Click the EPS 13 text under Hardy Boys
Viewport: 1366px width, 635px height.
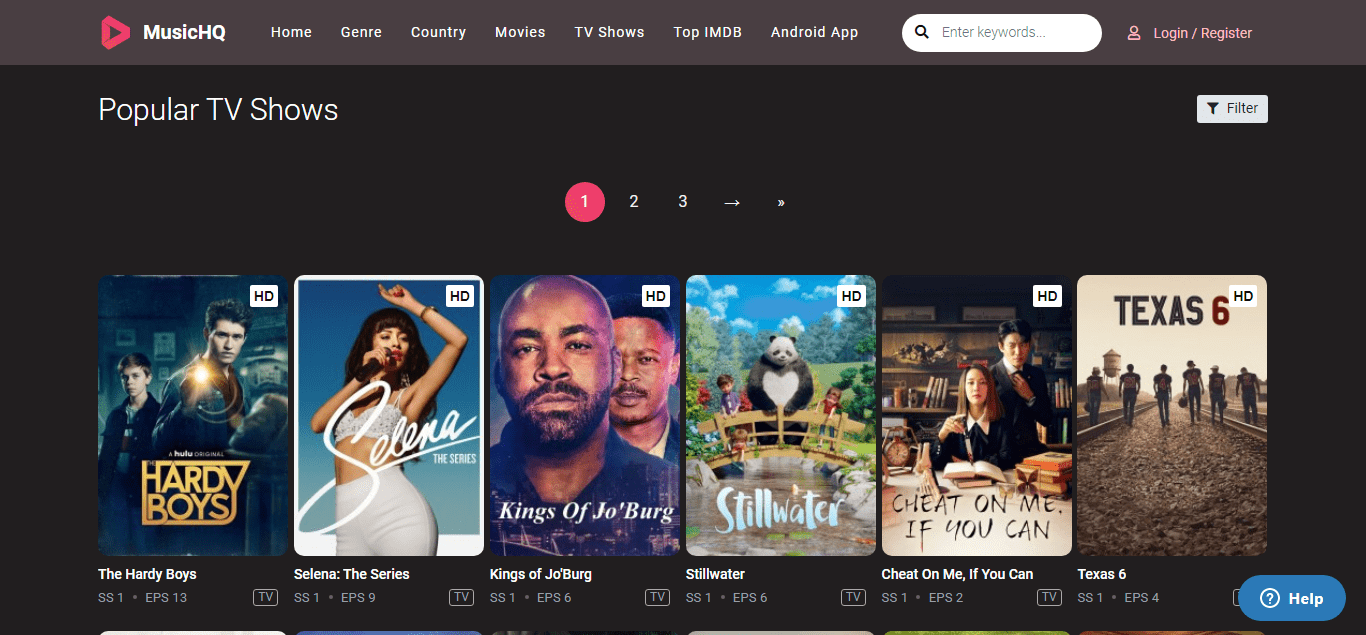click(x=166, y=598)
